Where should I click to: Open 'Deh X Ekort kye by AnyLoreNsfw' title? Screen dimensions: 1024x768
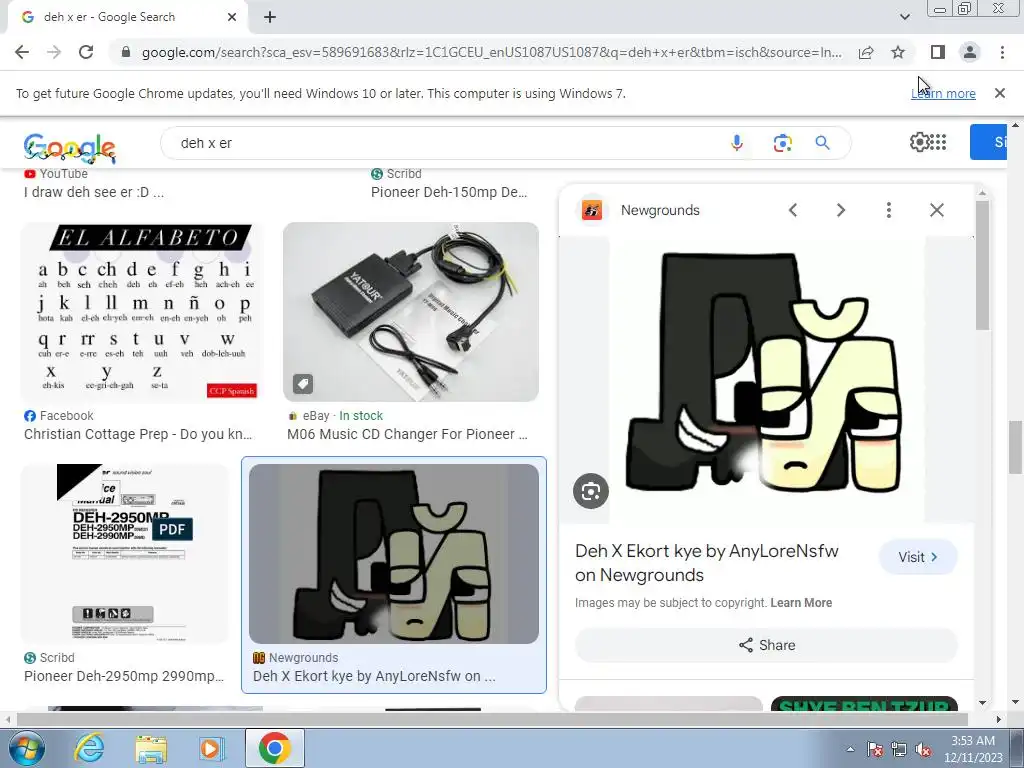707,563
